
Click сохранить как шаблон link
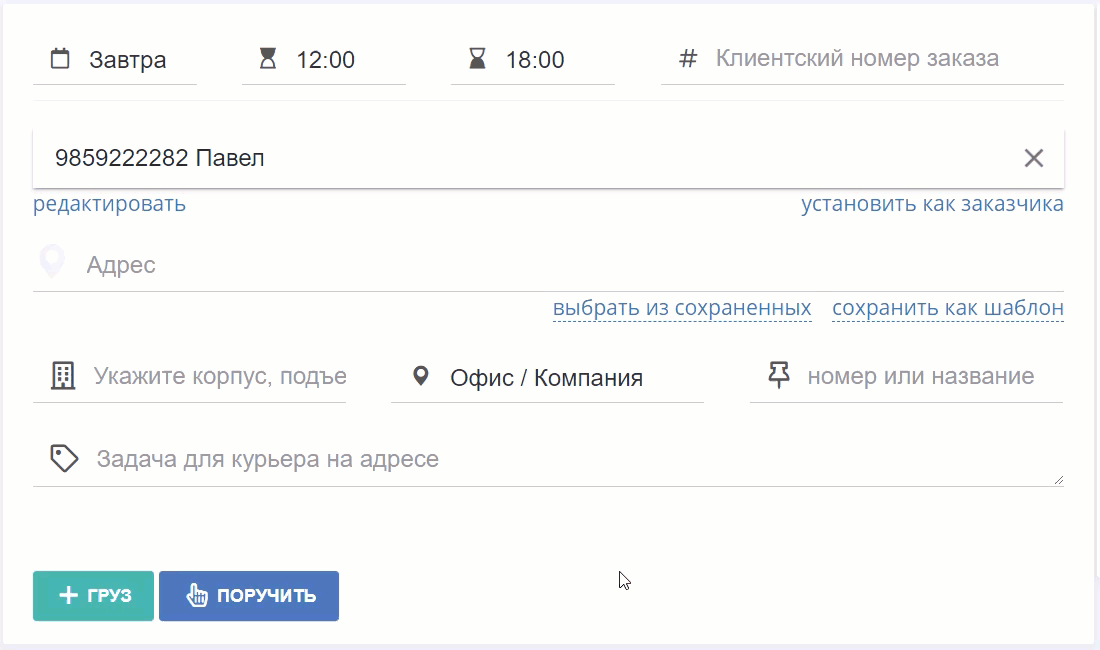[948, 308]
